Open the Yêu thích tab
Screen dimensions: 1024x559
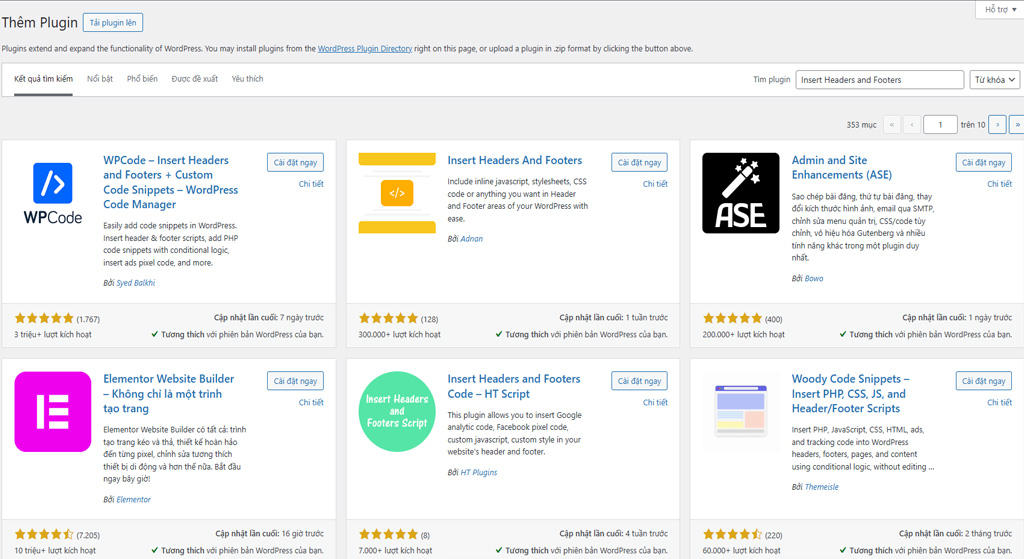tap(247, 79)
